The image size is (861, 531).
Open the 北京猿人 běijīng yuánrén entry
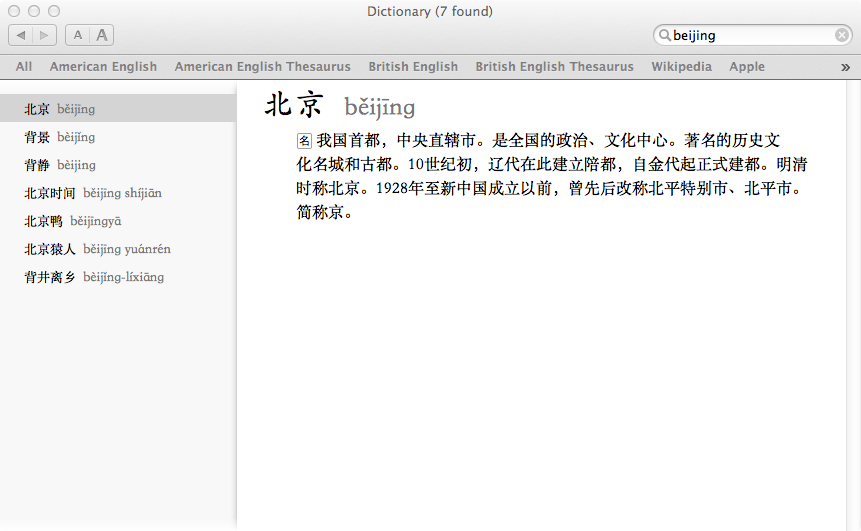pos(118,249)
